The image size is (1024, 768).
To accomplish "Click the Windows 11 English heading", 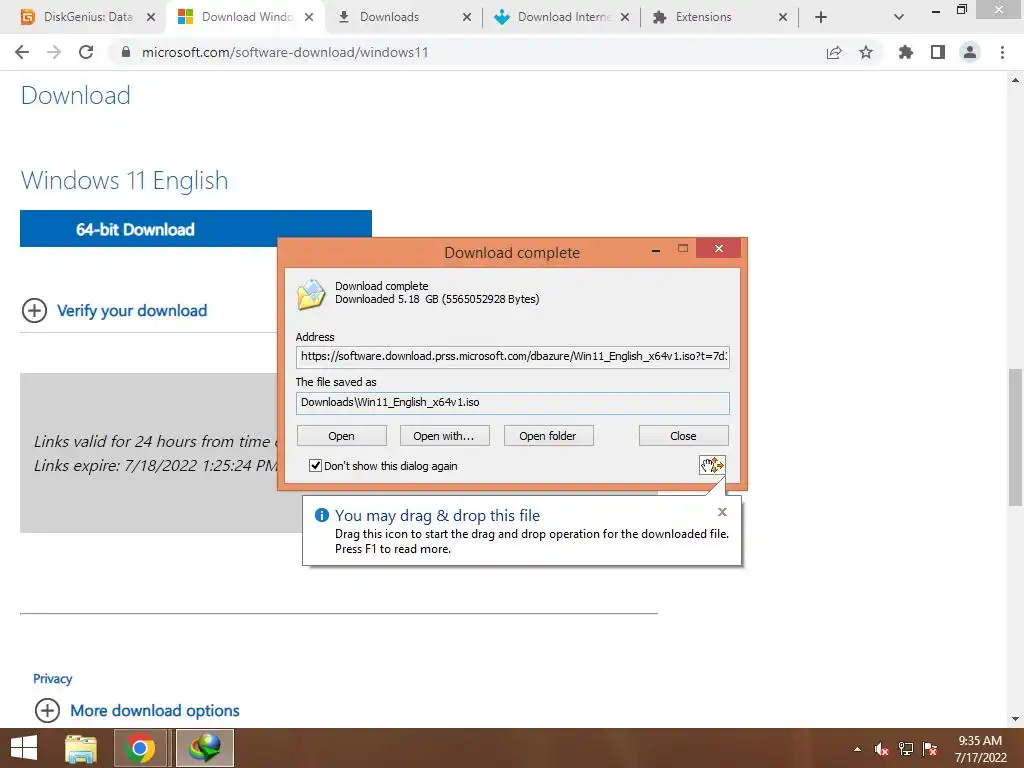I will [x=125, y=180].
